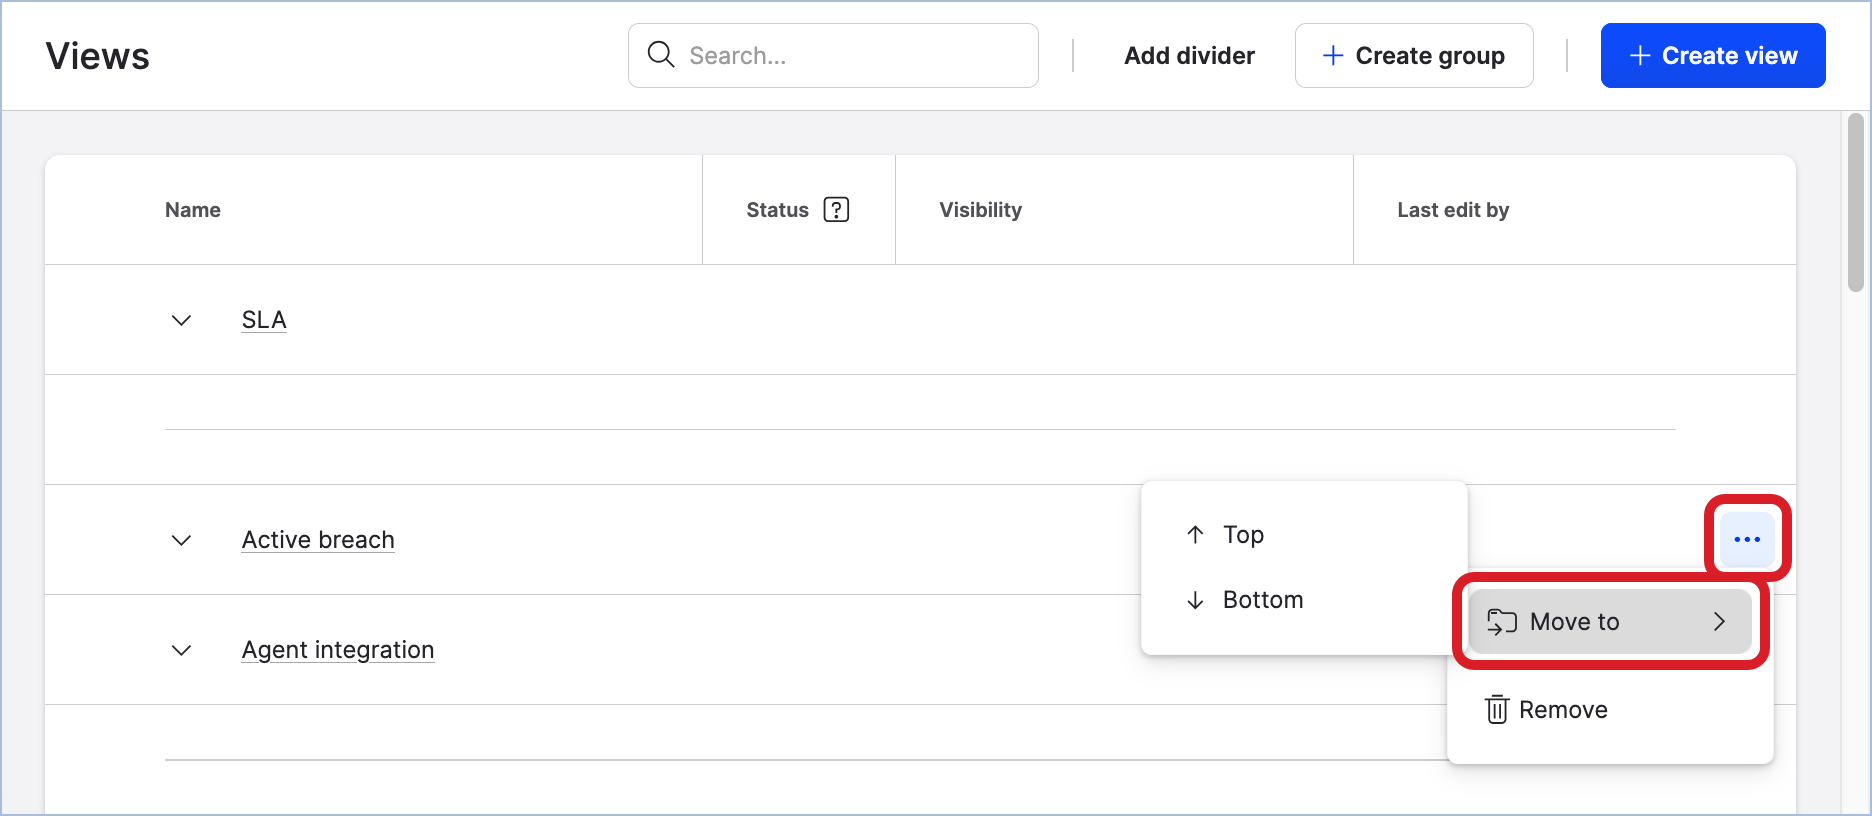Open the Move to submenu chevron
The width and height of the screenshot is (1872, 816).
tap(1721, 621)
